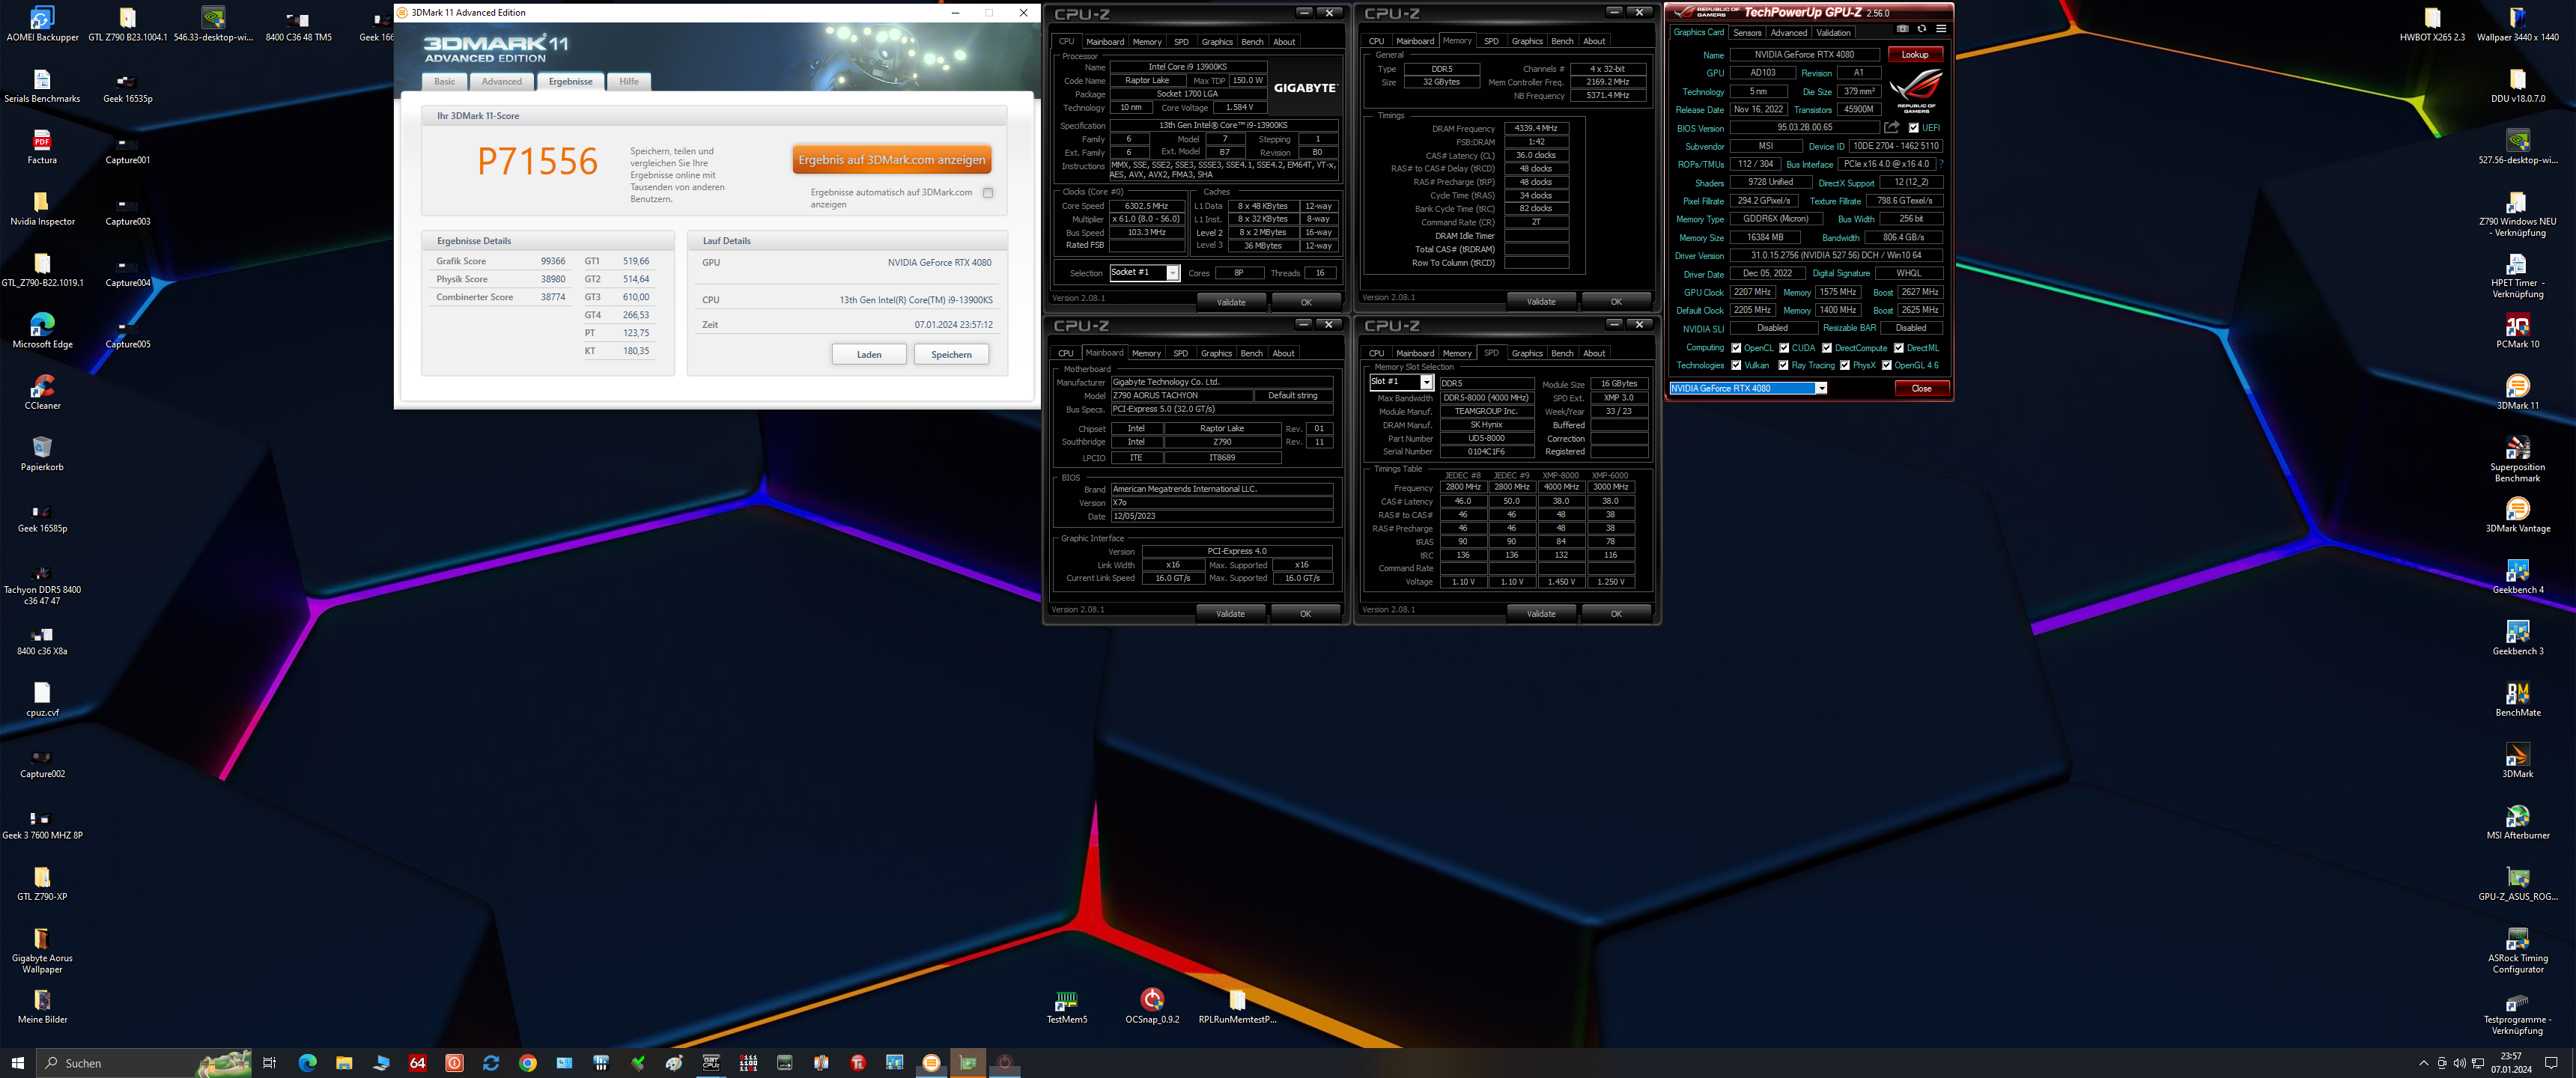
Task: Click Google Chrome in the taskbar
Action: 528,1063
